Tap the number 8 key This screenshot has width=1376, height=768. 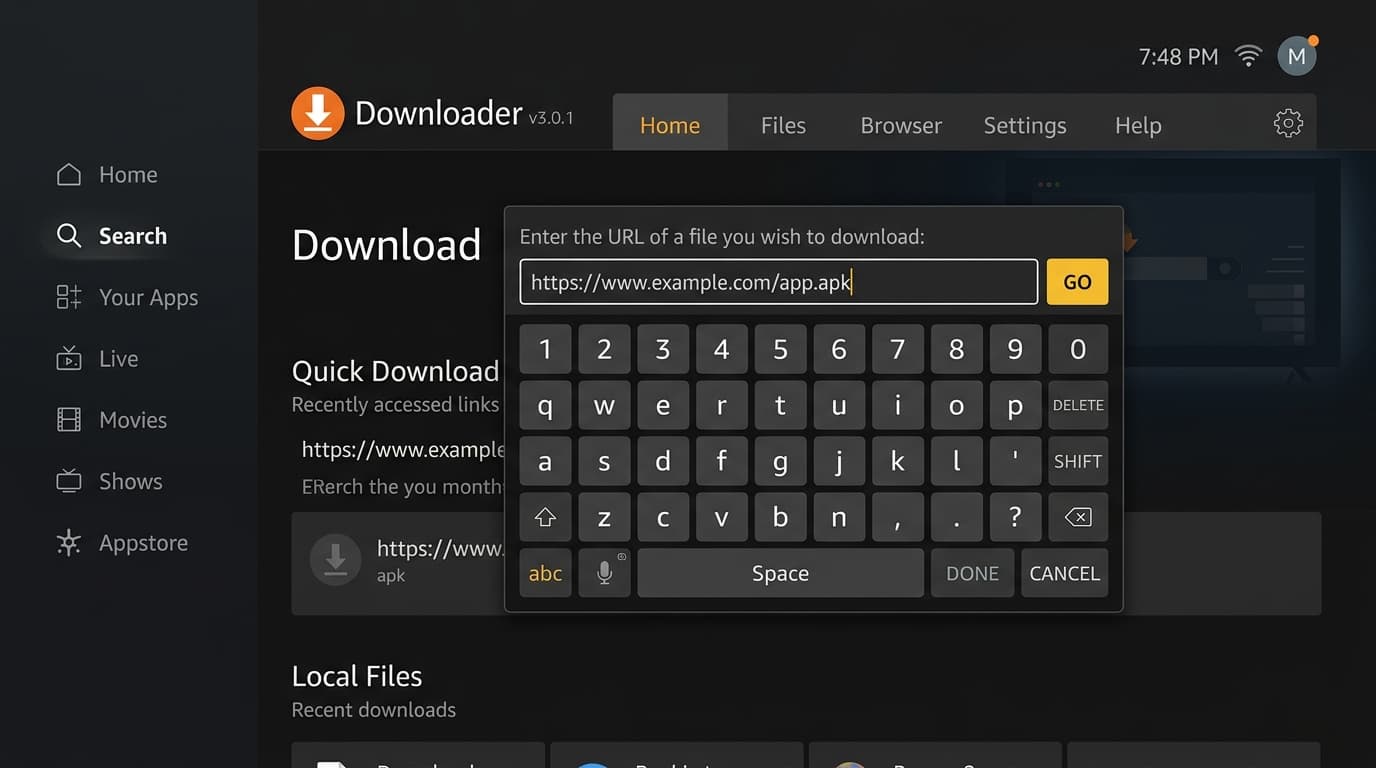[x=957, y=349]
